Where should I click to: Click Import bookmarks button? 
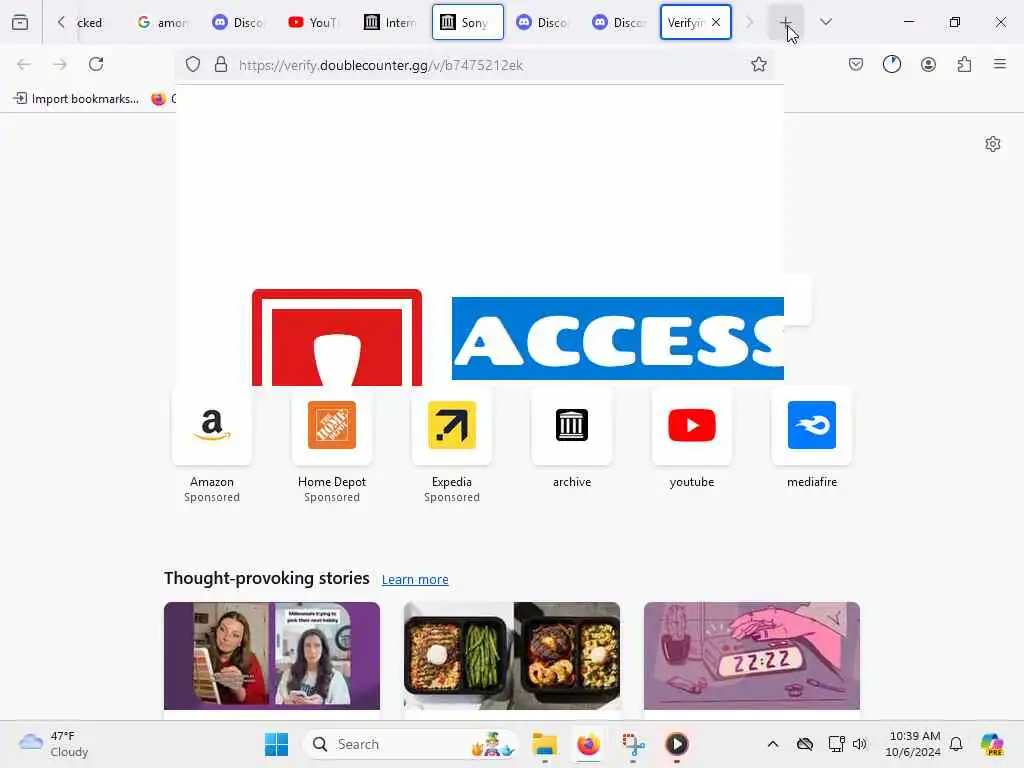click(x=76, y=99)
